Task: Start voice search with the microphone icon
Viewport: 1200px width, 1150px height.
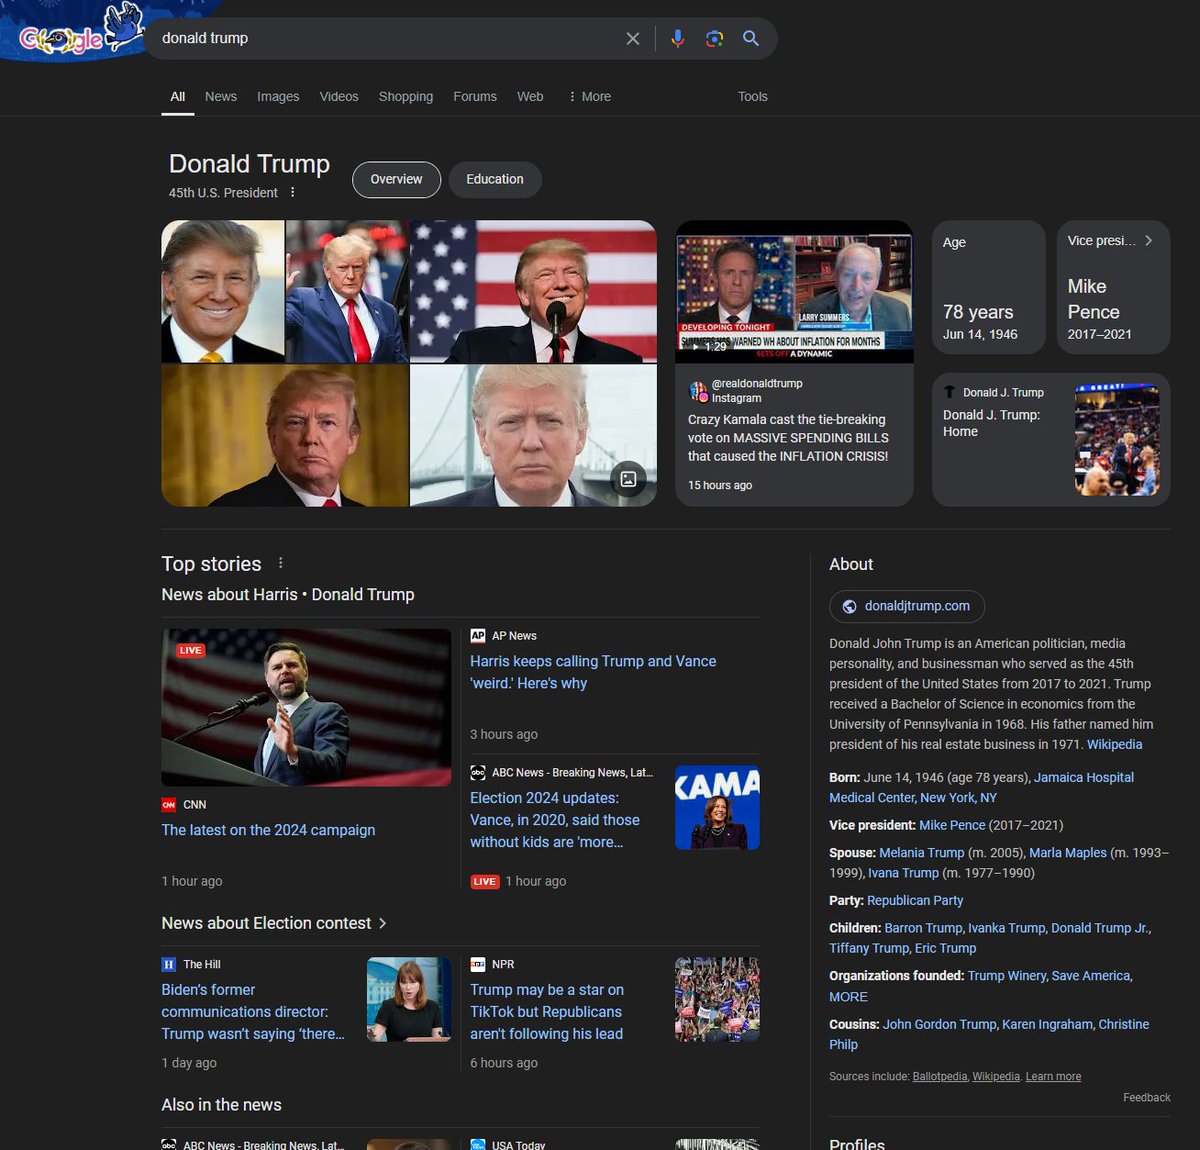Action: [x=678, y=38]
